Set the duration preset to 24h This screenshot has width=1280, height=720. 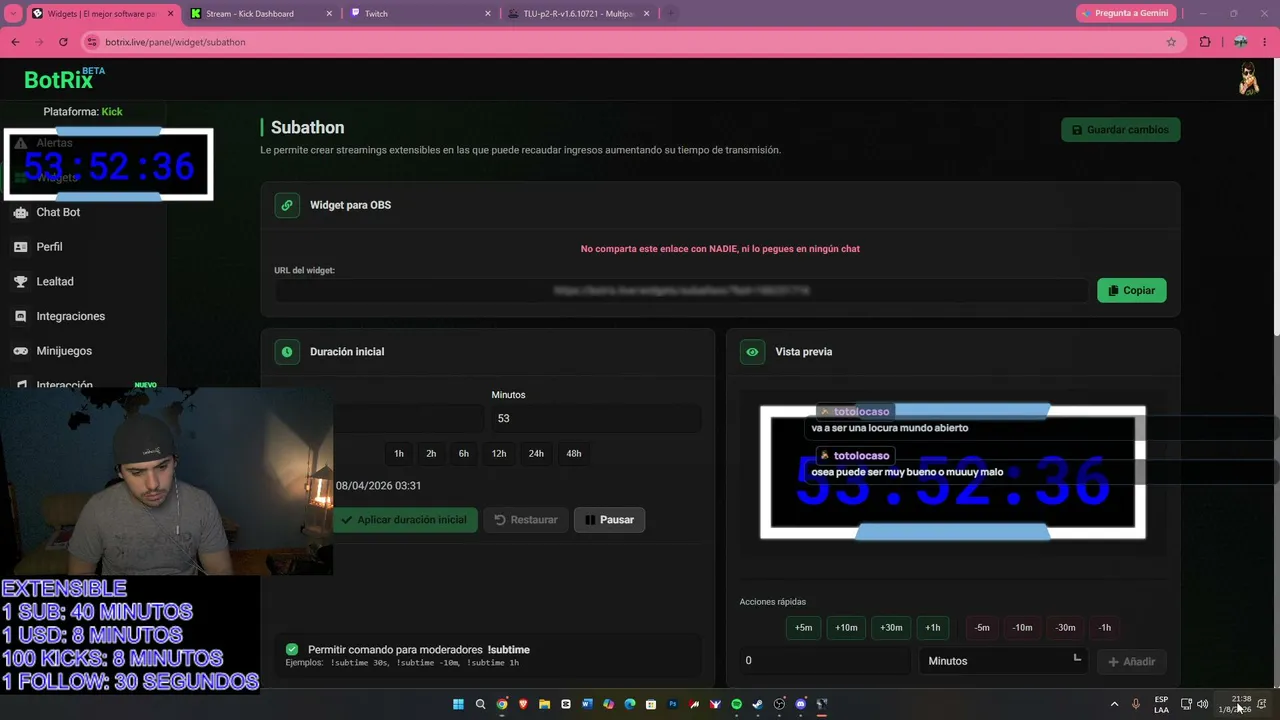click(536, 454)
